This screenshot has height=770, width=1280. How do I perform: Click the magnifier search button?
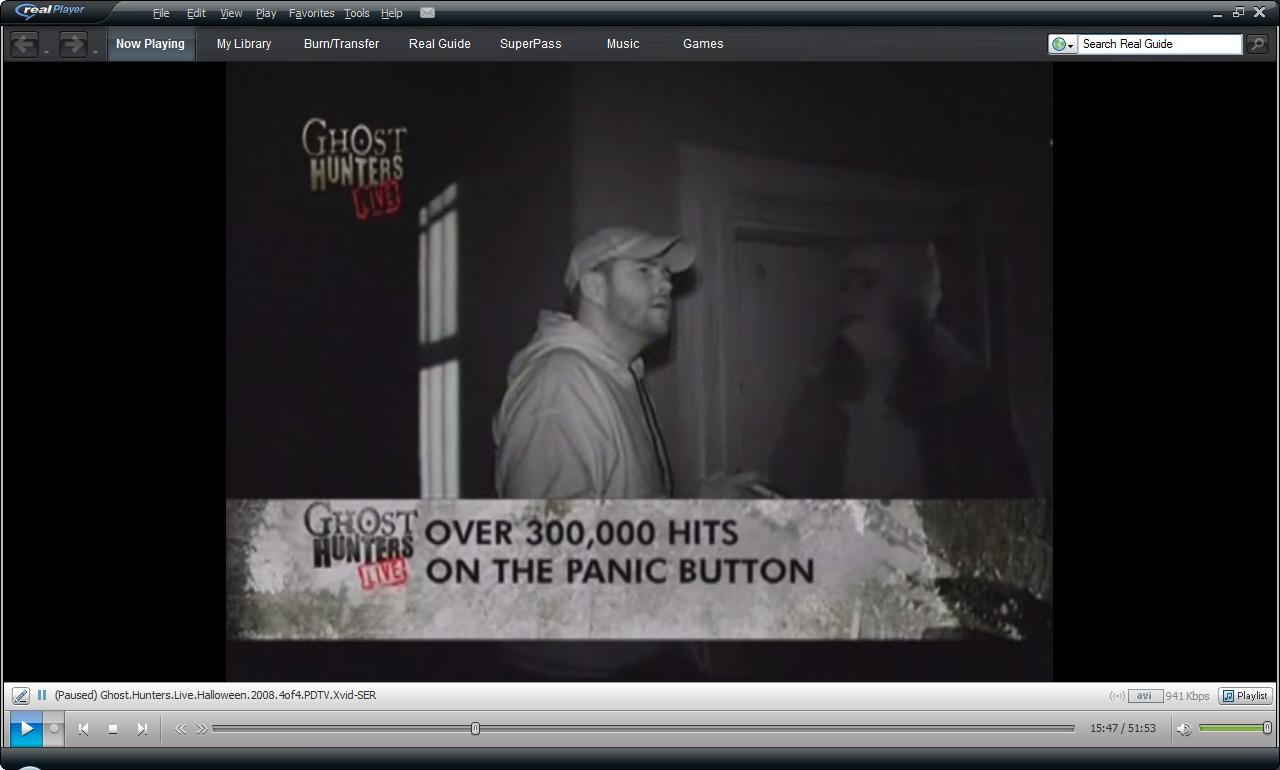coord(1257,44)
